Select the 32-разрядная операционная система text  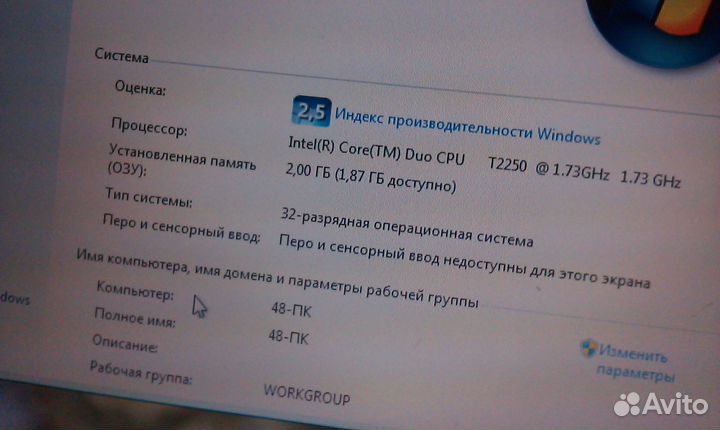coord(407,227)
